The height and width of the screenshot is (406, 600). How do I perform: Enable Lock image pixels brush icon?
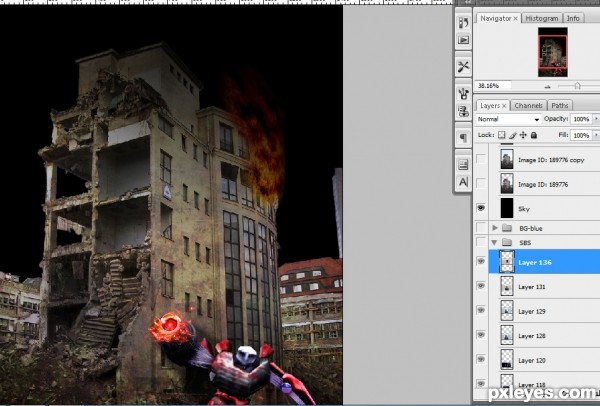click(x=513, y=135)
